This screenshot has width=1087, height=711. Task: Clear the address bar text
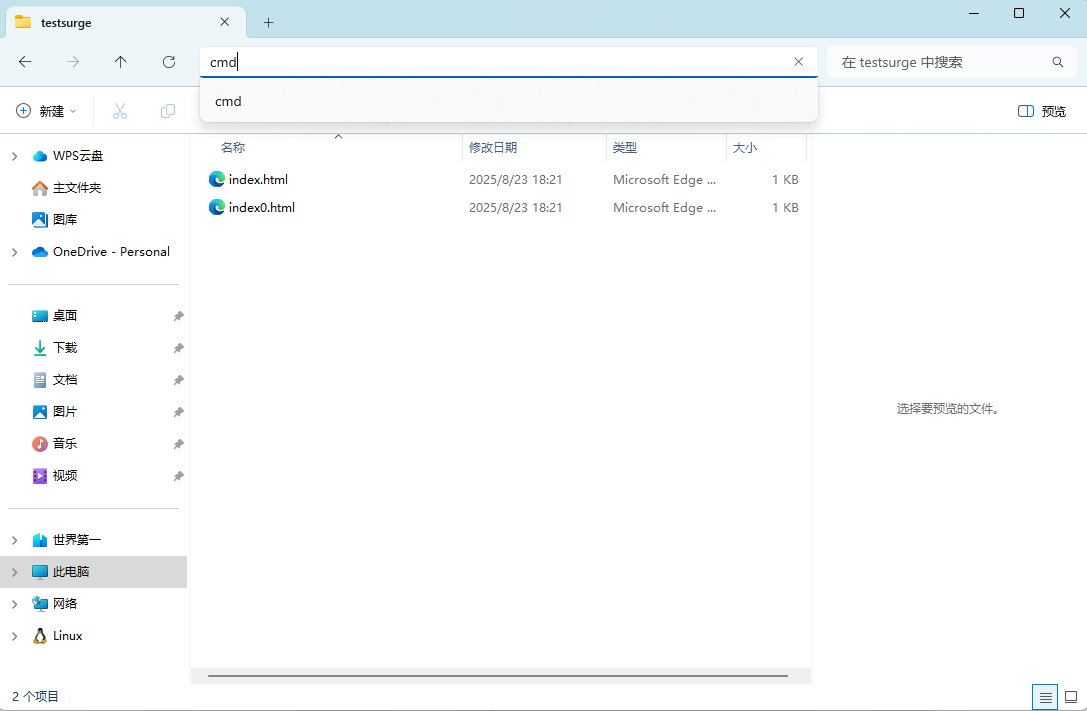click(798, 62)
